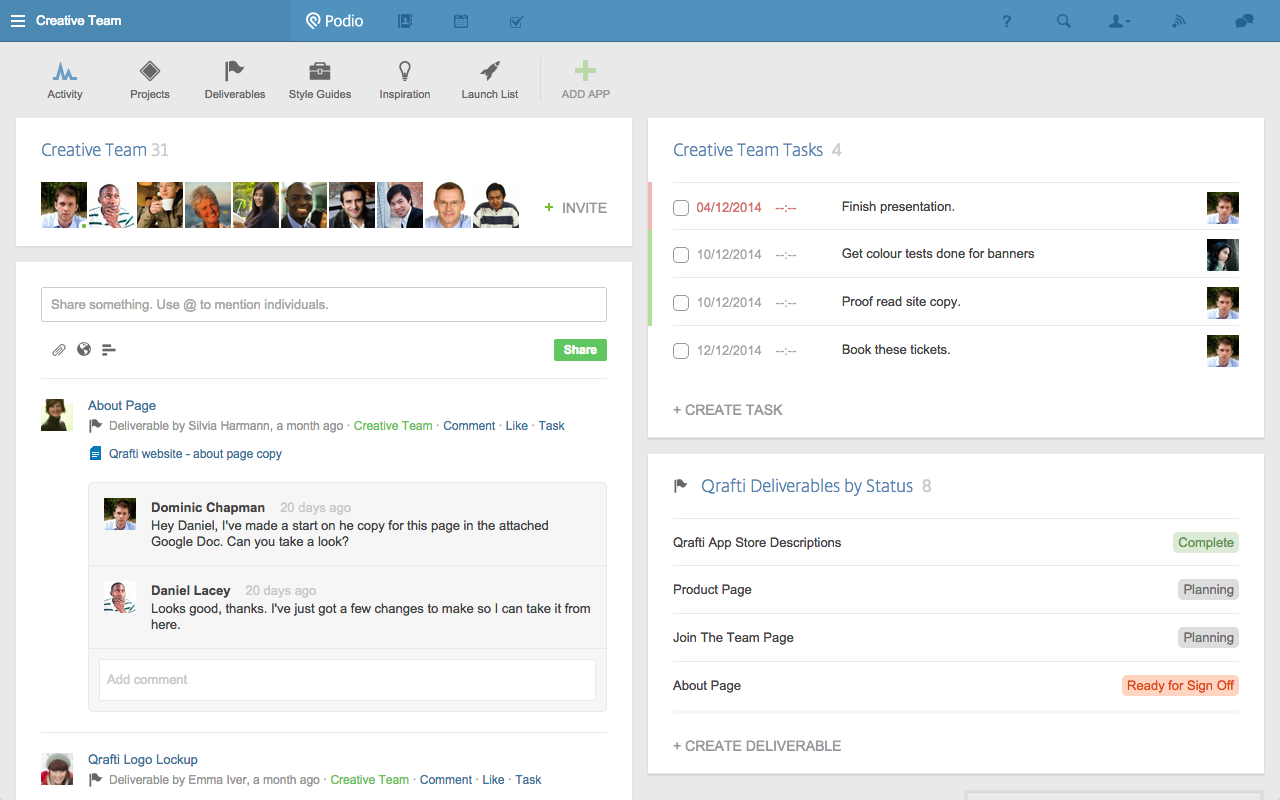Tick the Proof read site copy checkbox
Viewport: 1280px width, 800px height.
[681, 303]
